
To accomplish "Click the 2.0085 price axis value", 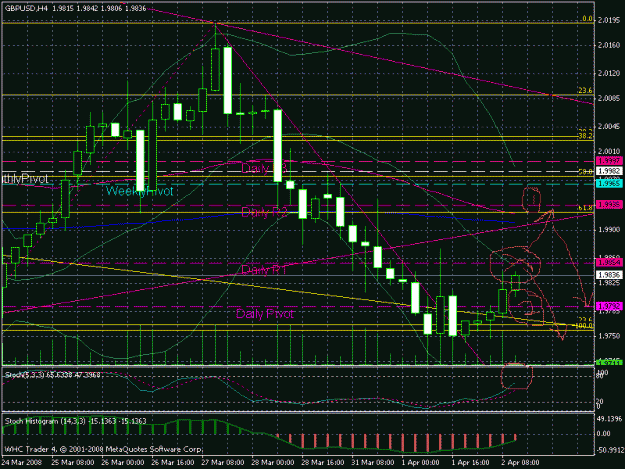I will point(609,98).
